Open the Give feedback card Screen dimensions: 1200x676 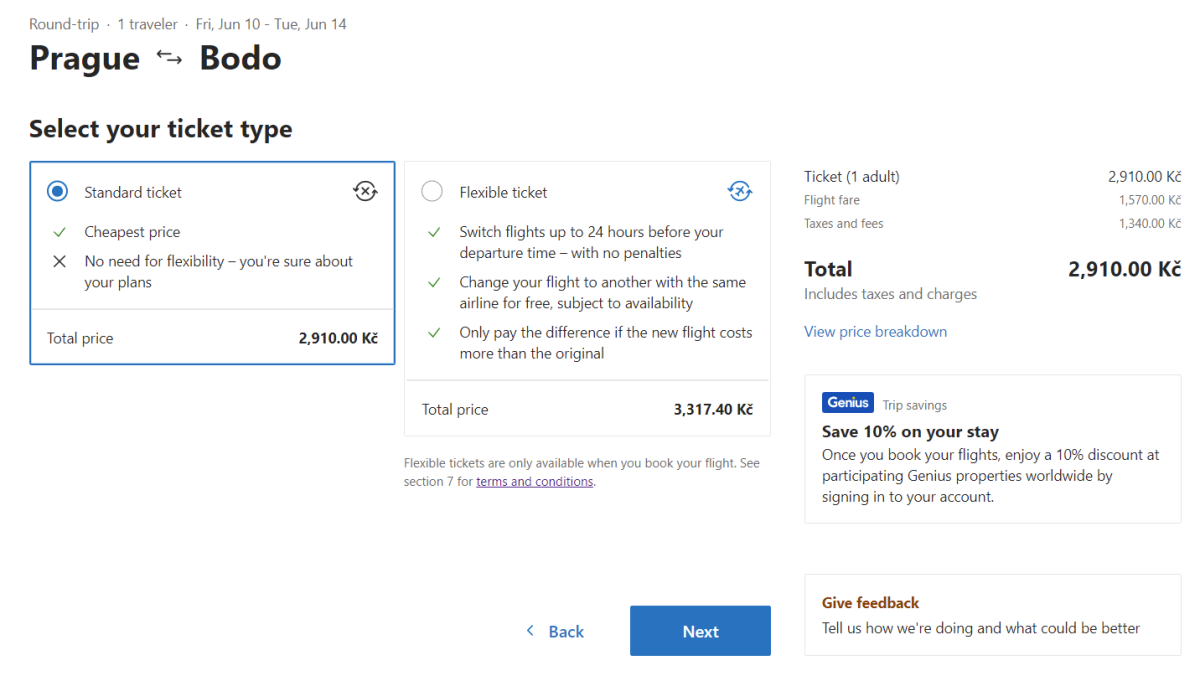tap(992, 615)
